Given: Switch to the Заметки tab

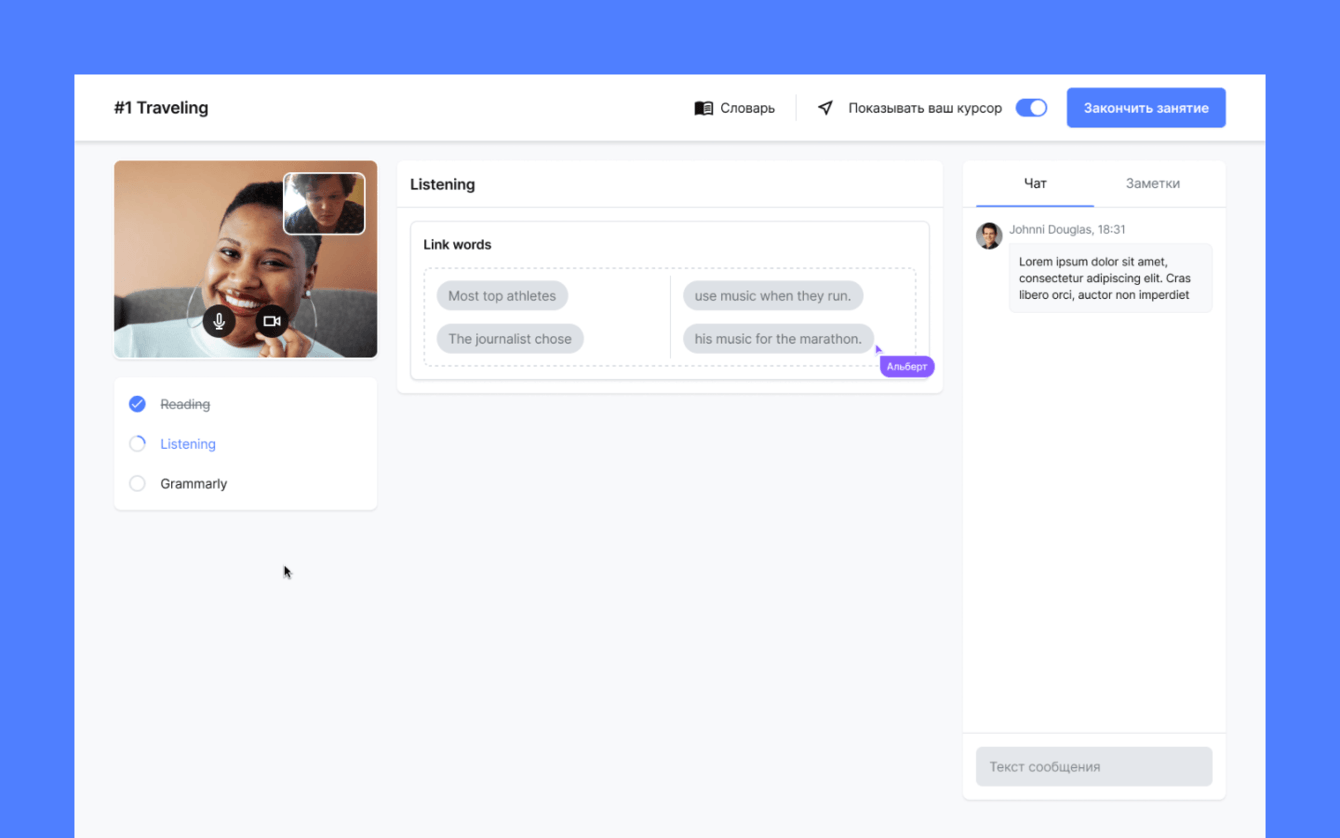Looking at the screenshot, I should 1153,184.
